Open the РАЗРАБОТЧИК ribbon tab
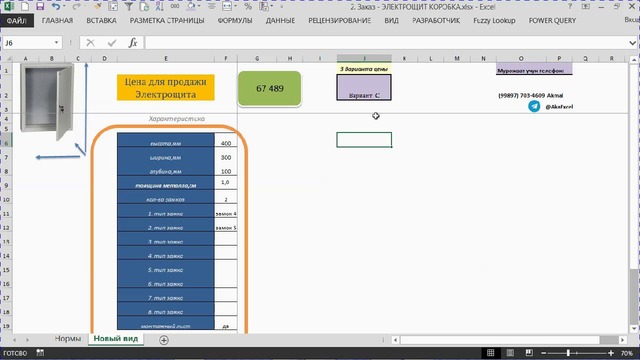 tap(436, 20)
